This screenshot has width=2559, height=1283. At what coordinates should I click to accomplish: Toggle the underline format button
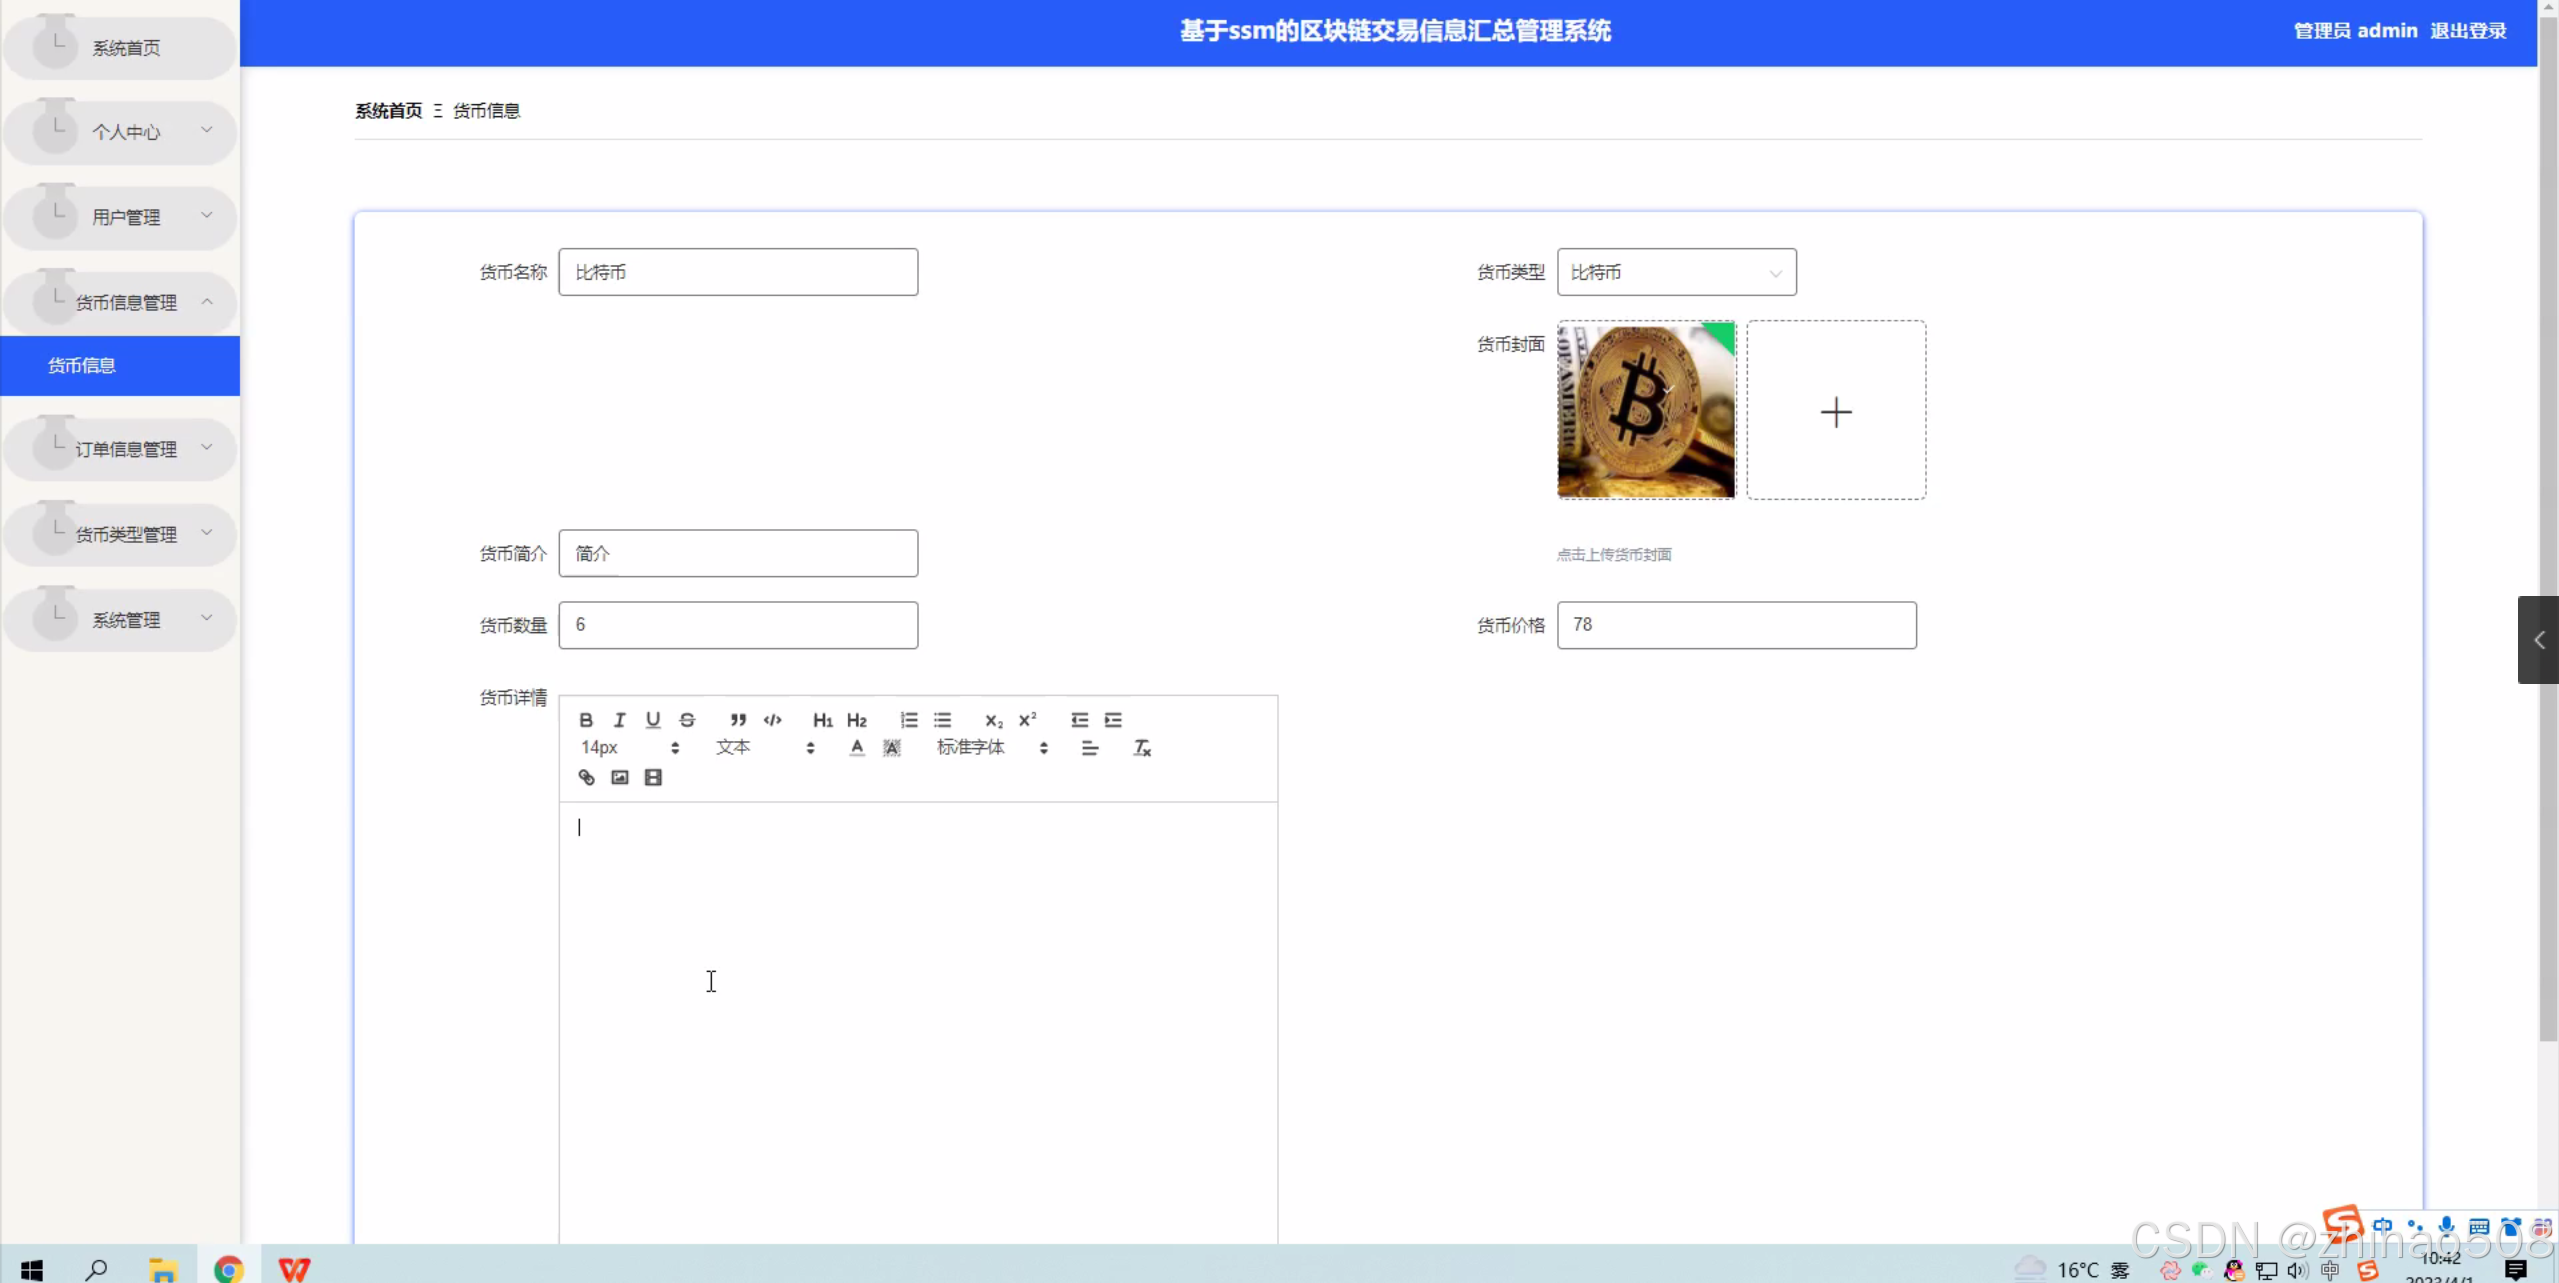tap(653, 720)
